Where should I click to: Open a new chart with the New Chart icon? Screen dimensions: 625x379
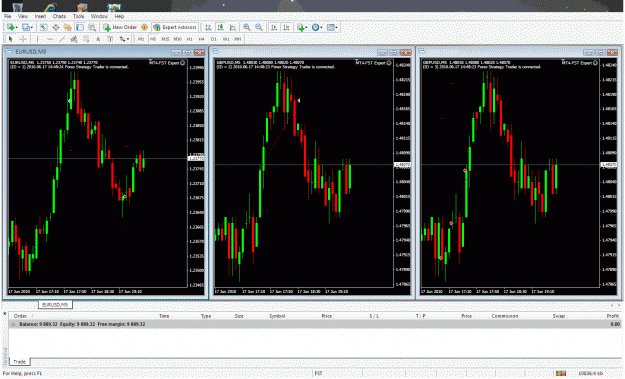pyautogui.click(x=10, y=27)
